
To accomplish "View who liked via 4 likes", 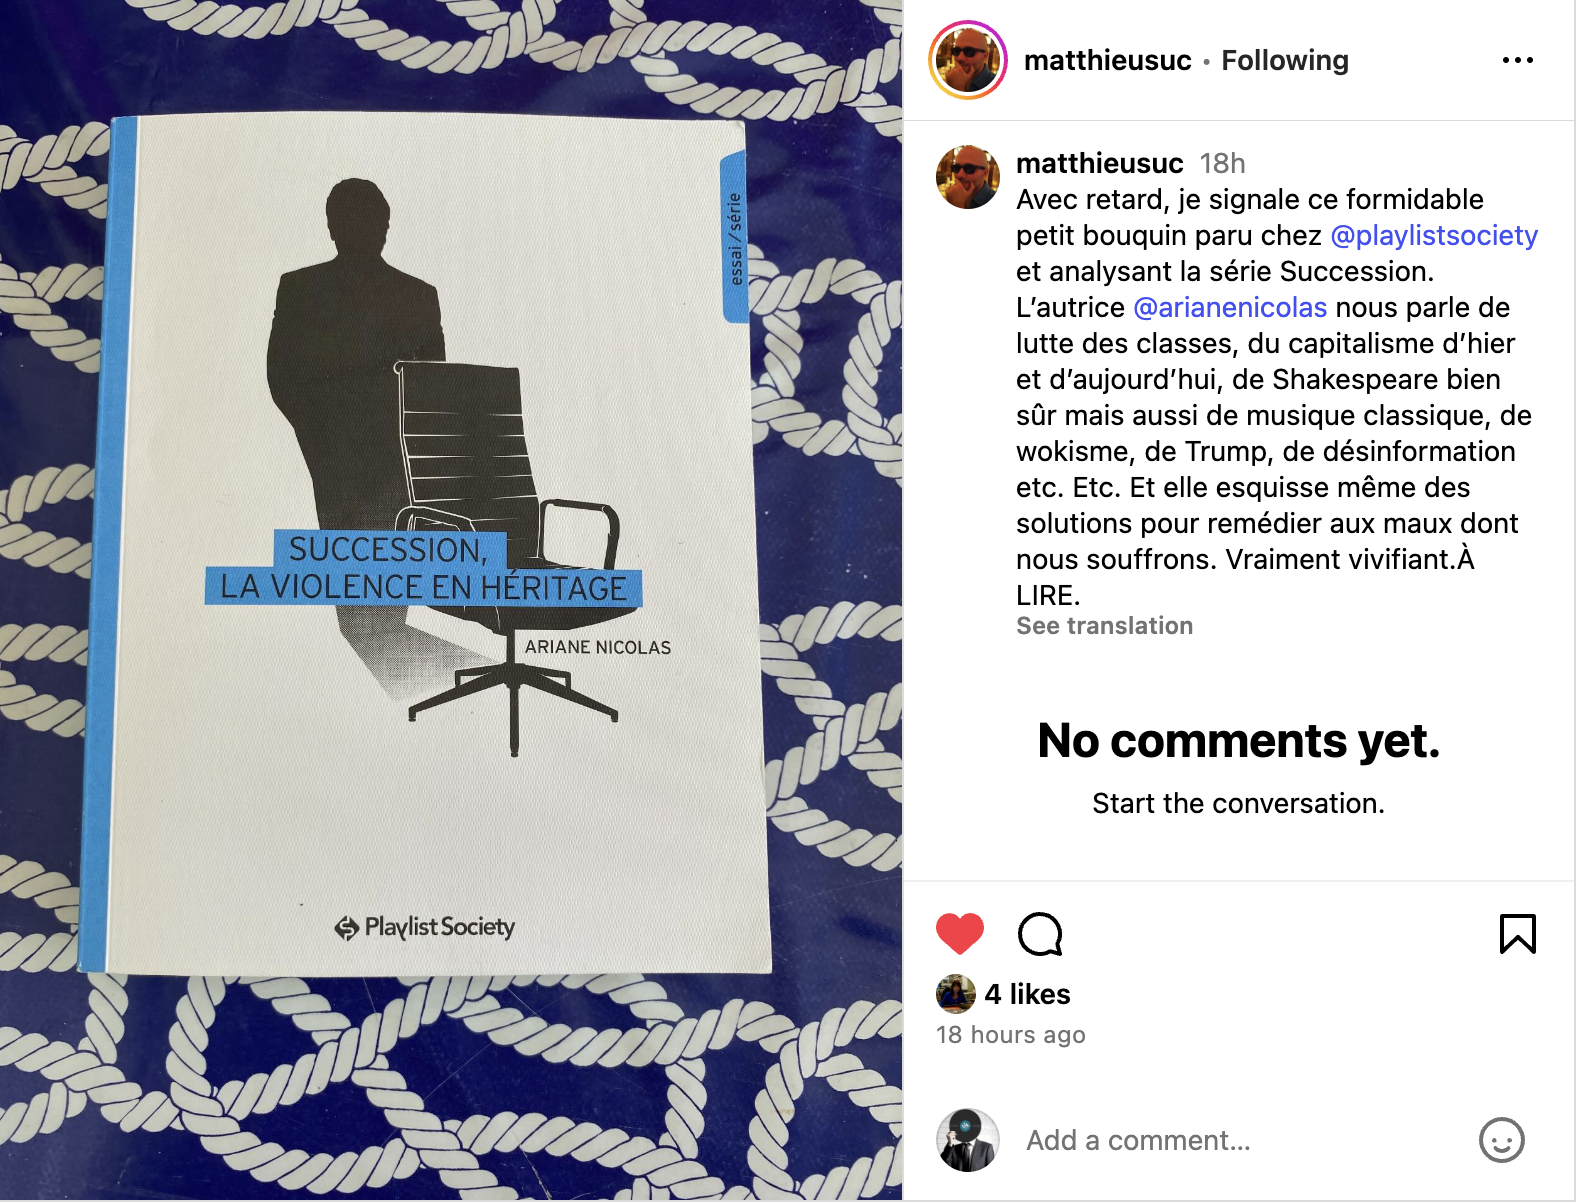I will (x=1027, y=994).
